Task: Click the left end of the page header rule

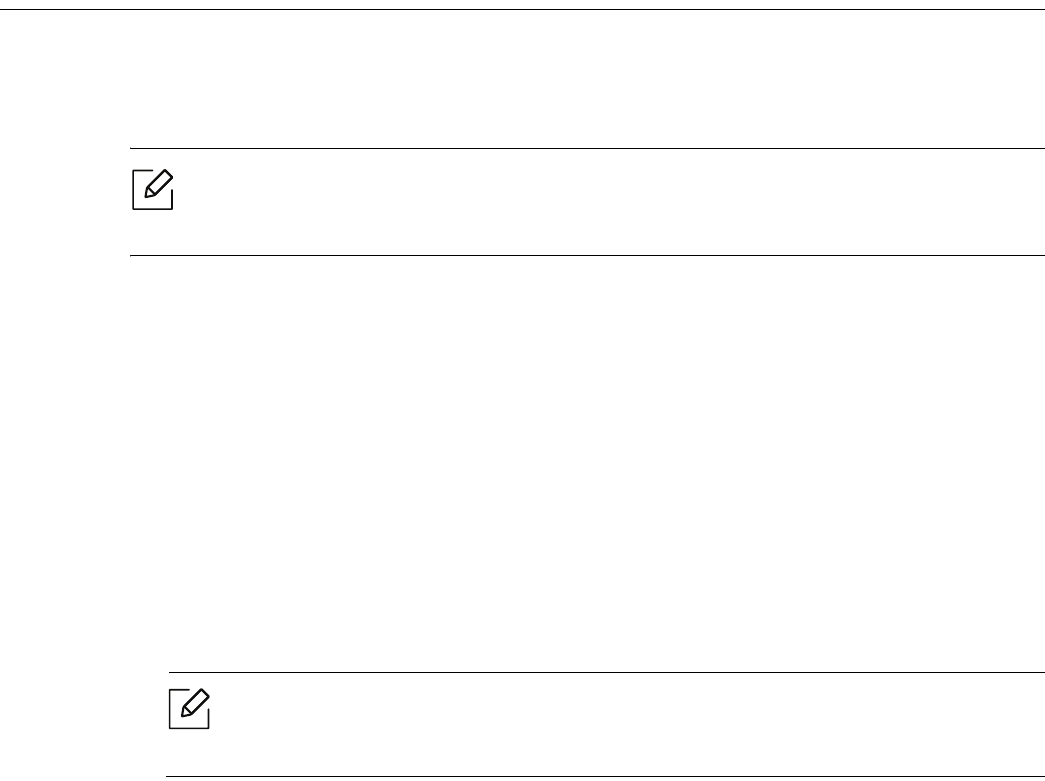Action: pos(5,10)
